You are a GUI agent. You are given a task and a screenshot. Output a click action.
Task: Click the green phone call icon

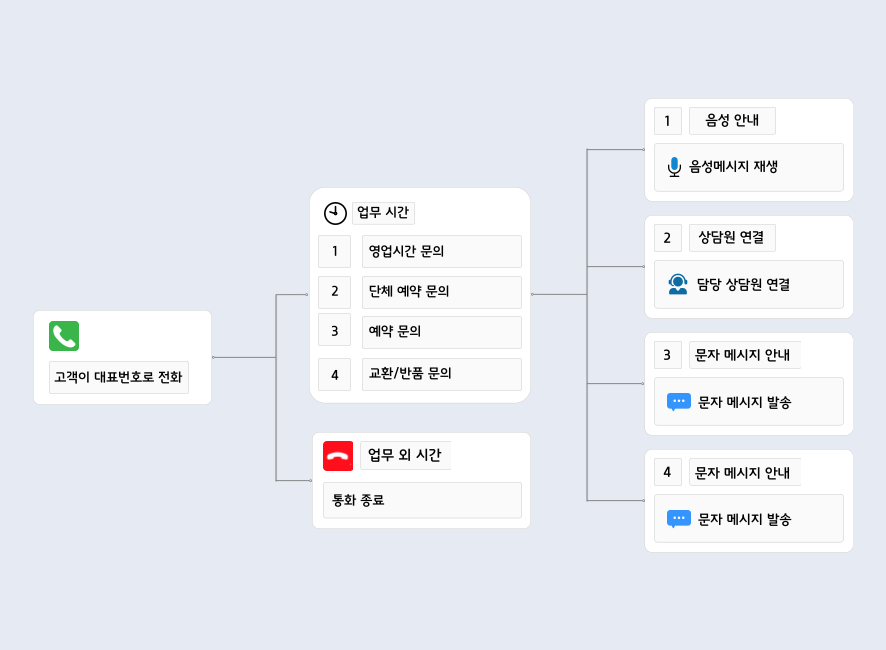(x=64, y=336)
